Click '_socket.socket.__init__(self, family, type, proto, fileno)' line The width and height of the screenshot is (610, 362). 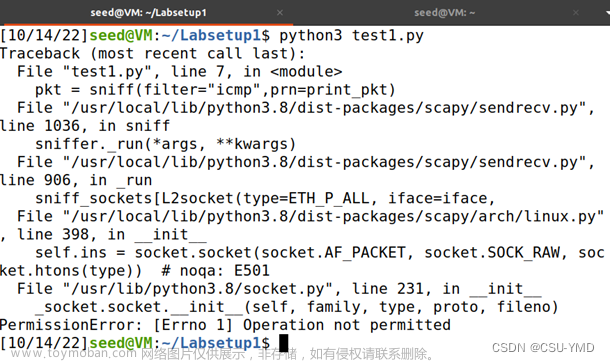tap(297, 307)
